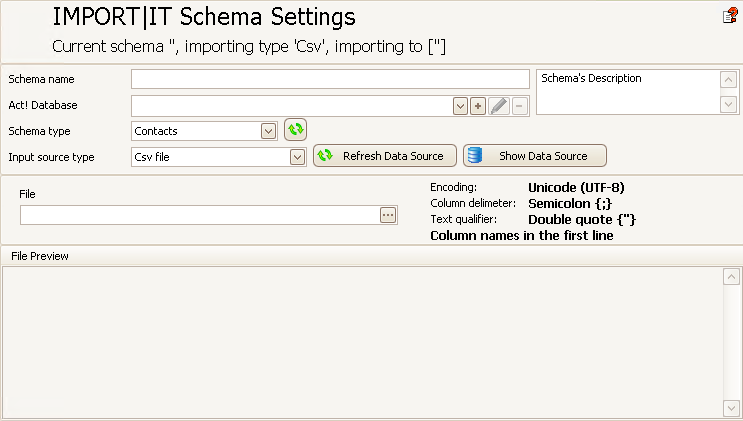
Task: Click the 'Column delimeter:' label
Action: 473,203
